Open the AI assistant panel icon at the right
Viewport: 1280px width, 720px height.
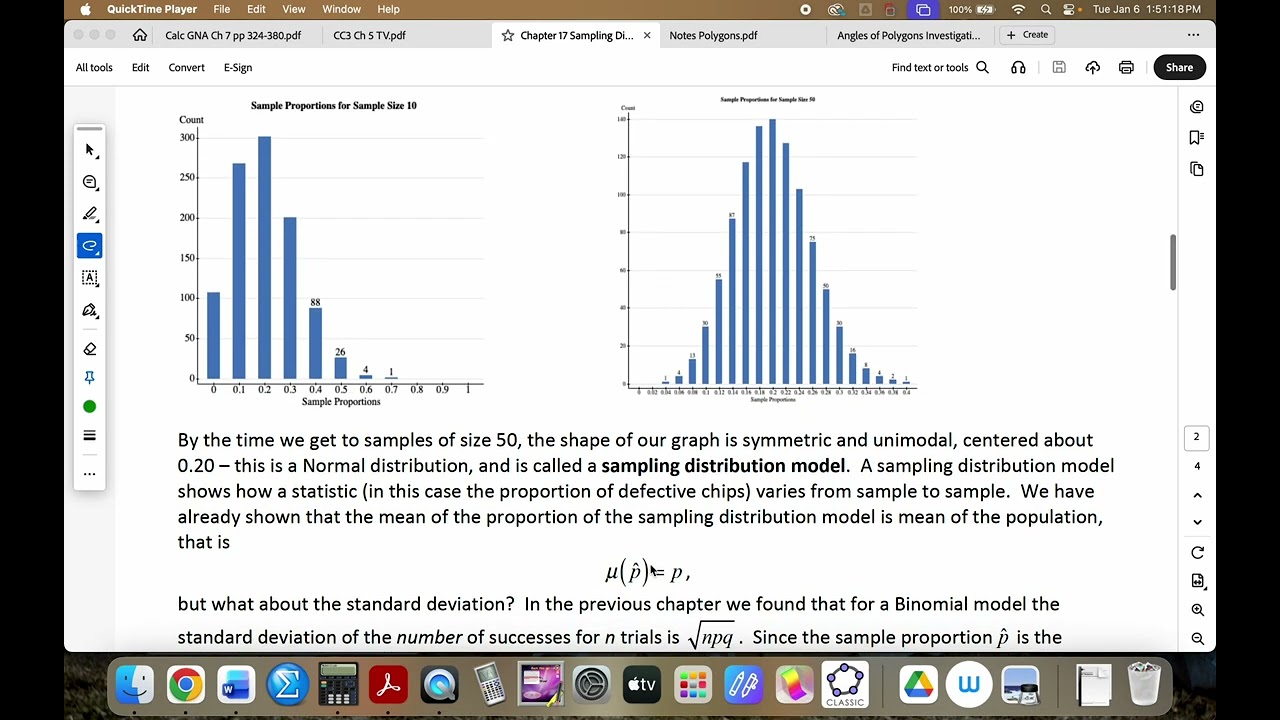1197,107
